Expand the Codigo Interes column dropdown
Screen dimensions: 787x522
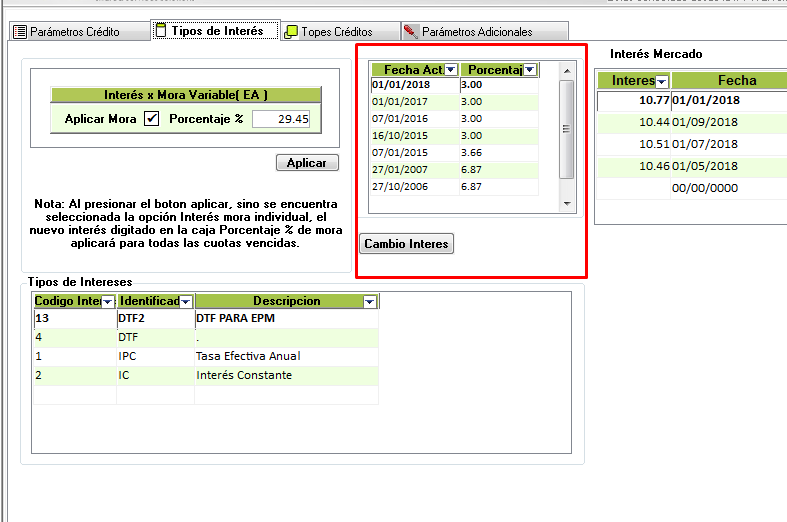point(108,301)
